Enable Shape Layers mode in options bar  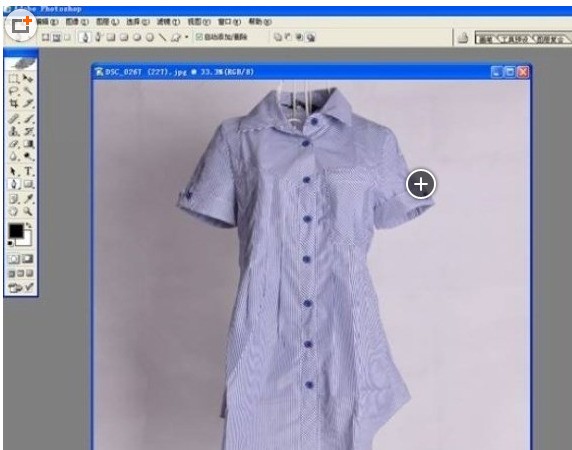pos(46,37)
